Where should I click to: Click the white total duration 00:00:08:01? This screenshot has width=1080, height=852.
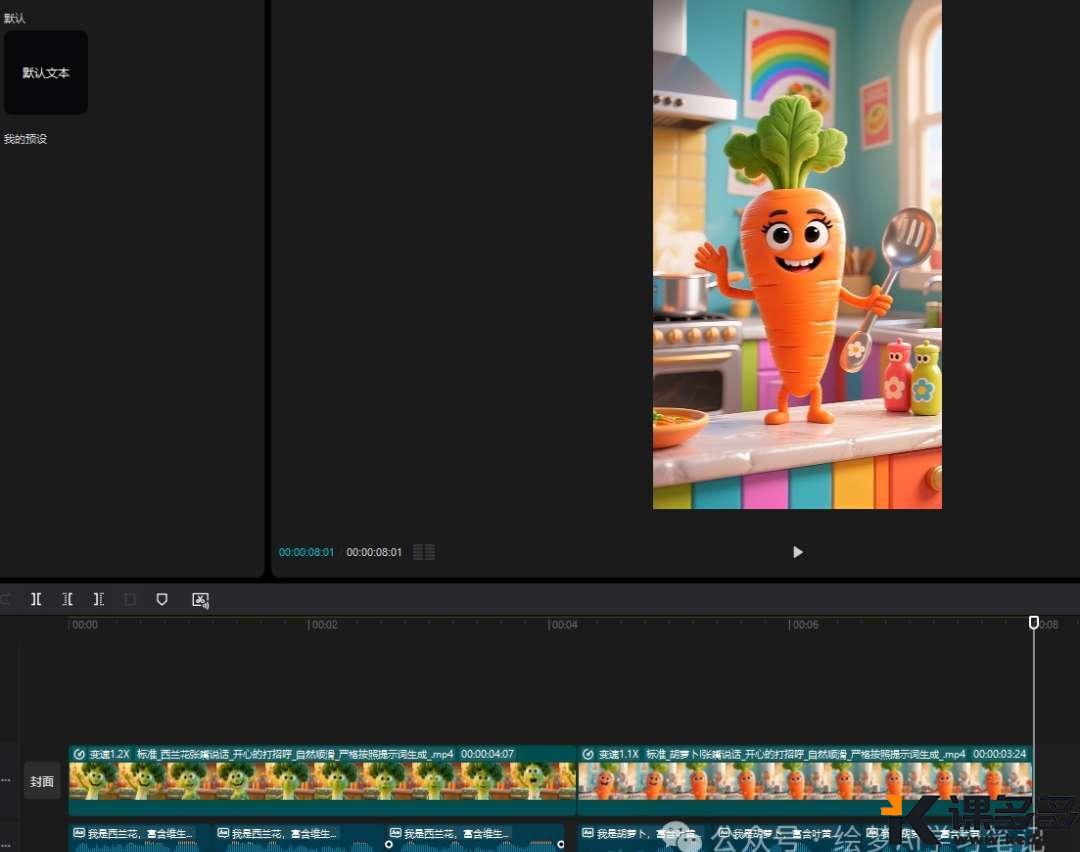coord(374,552)
